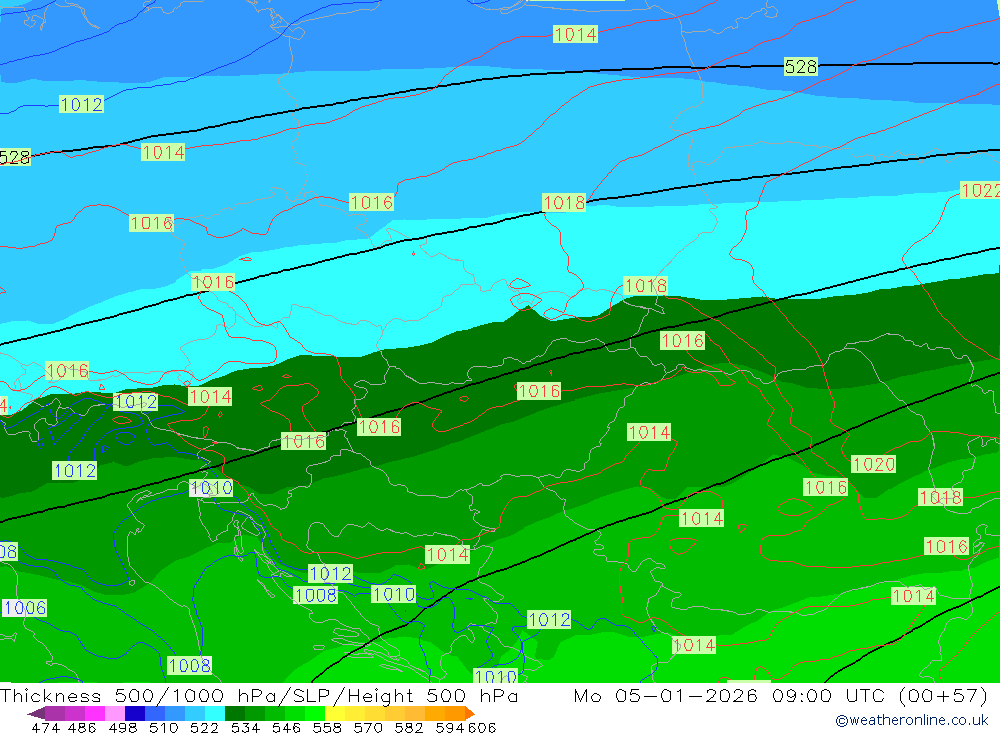The width and height of the screenshot is (1000, 733).
Task: Click the legend value 498
Action: pyautogui.click(x=123, y=728)
